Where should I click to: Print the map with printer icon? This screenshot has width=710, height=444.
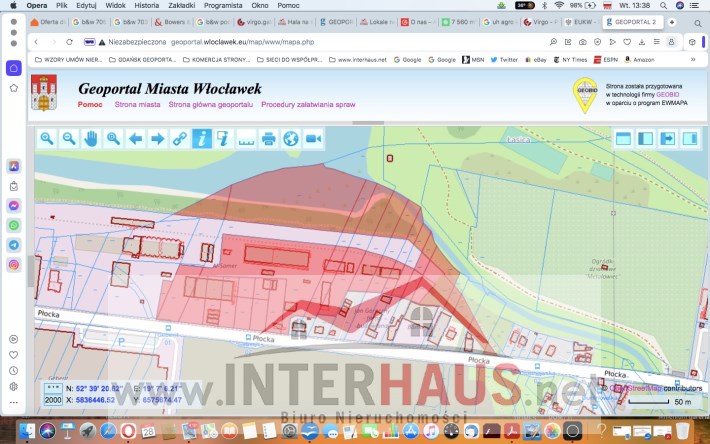click(268, 139)
